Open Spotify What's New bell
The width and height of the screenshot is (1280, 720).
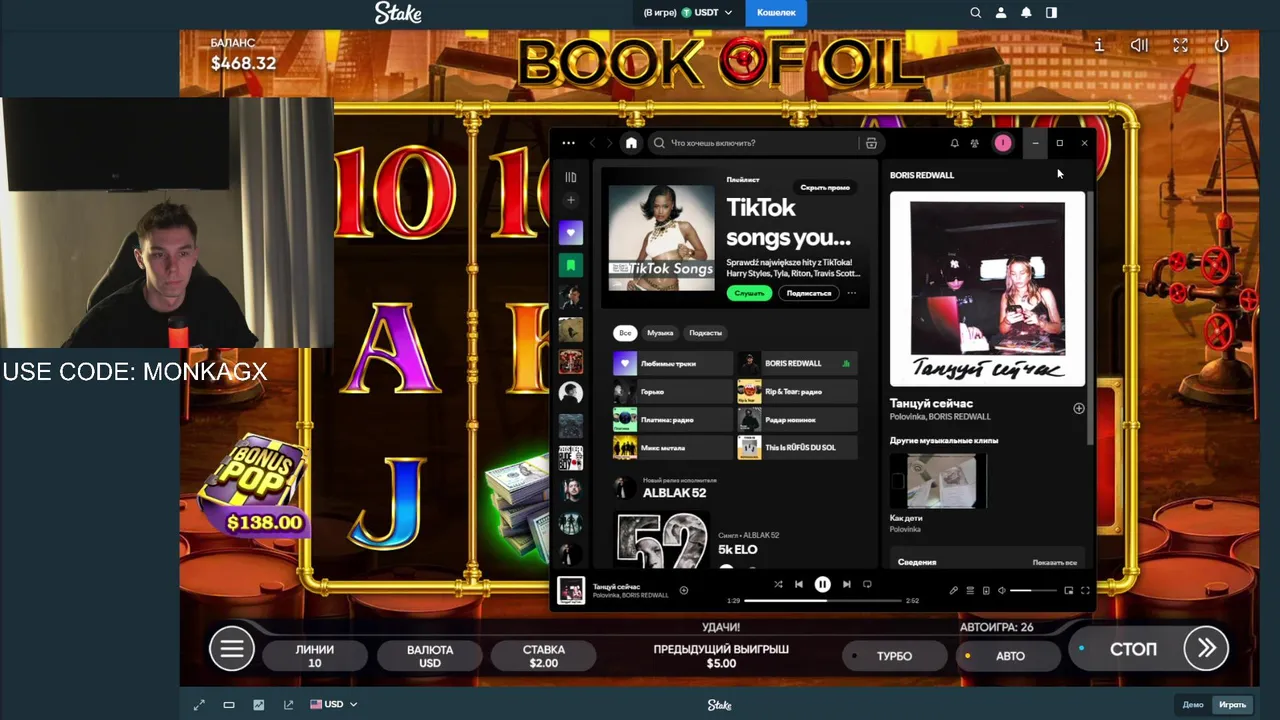point(954,143)
